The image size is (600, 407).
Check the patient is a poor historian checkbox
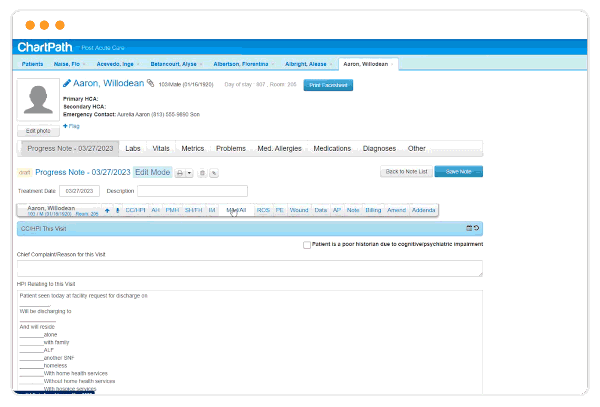click(306, 244)
